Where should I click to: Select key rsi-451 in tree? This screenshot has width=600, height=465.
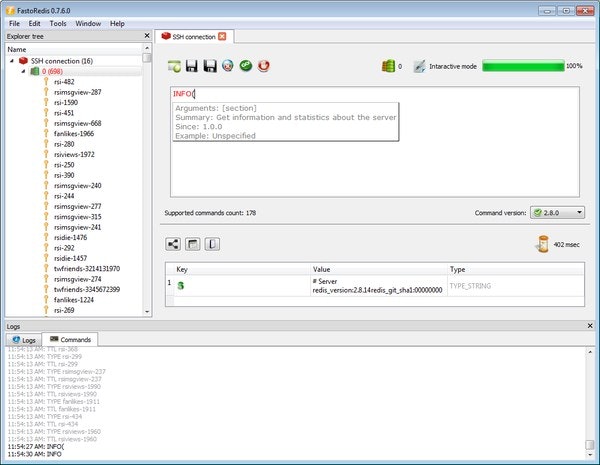coord(64,113)
